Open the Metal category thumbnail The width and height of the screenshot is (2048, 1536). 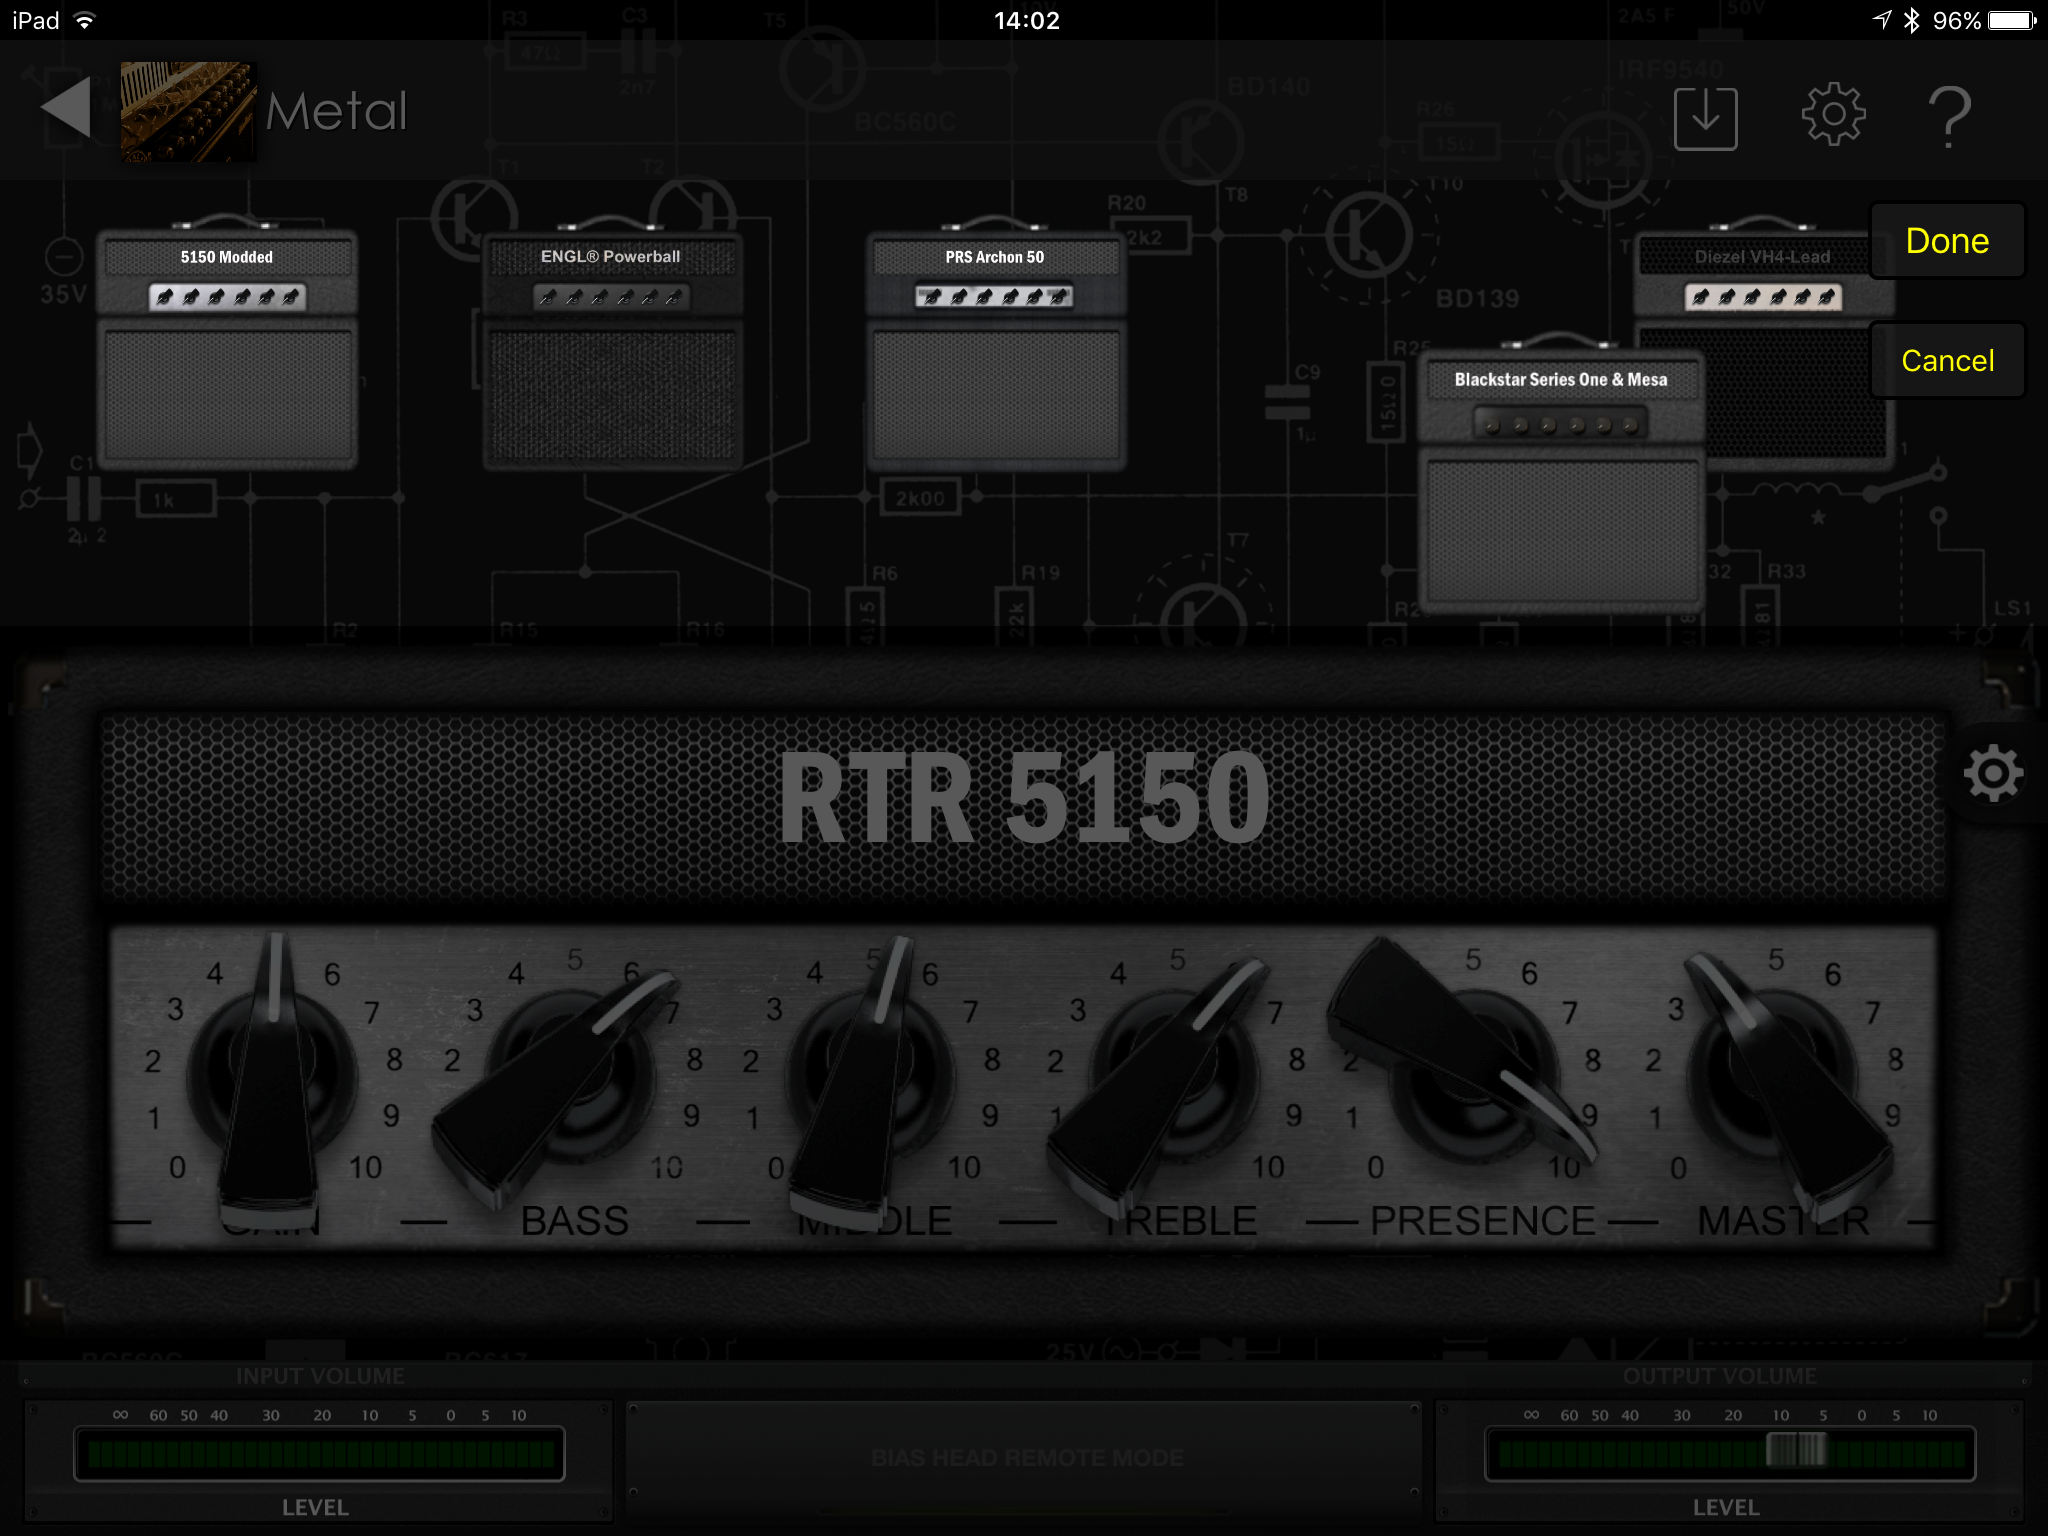pos(188,111)
